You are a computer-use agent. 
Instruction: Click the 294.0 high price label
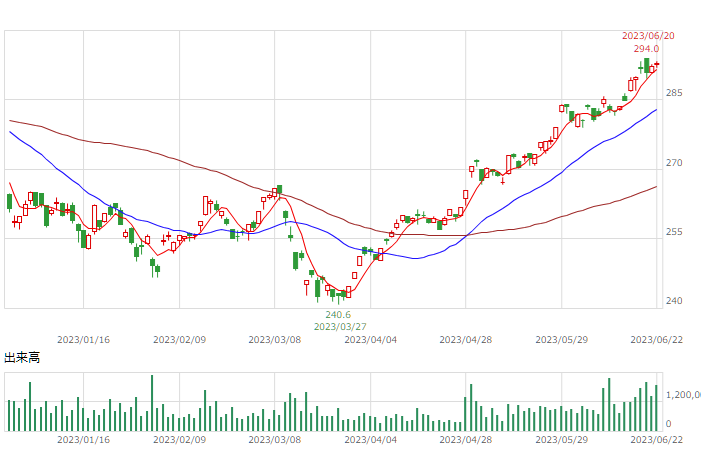click(646, 49)
